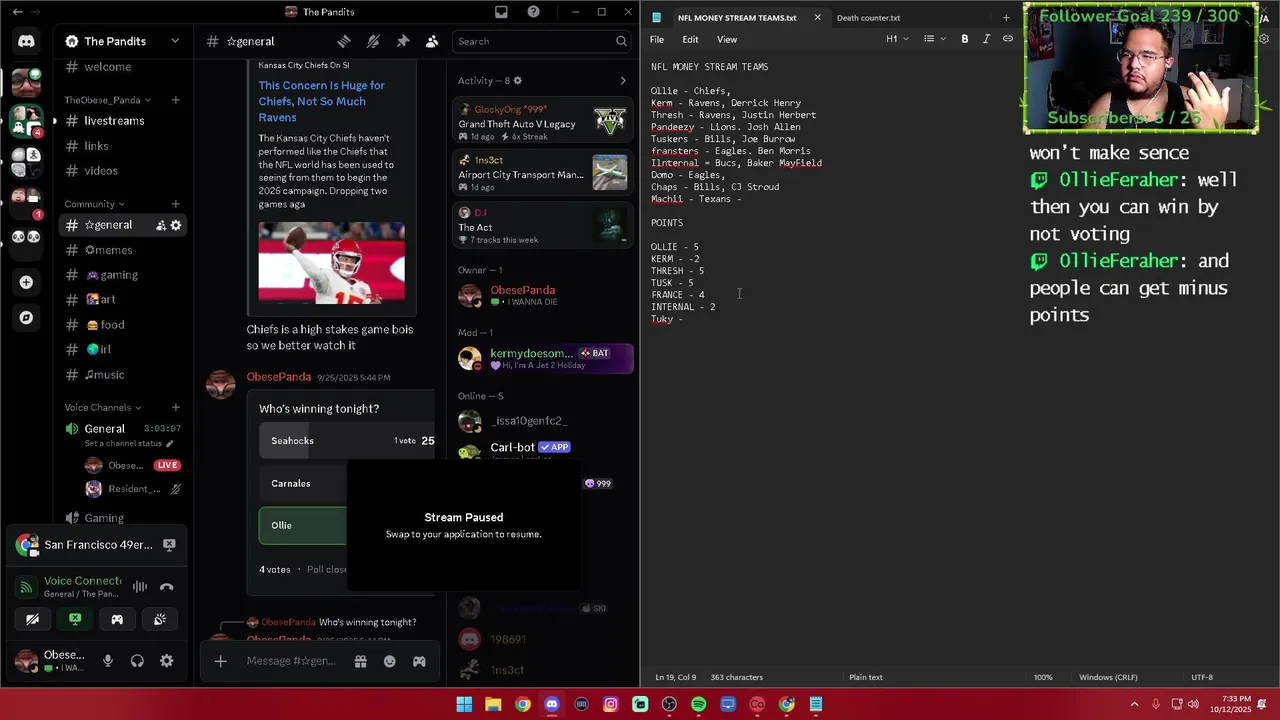Image resolution: width=1280 pixels, height=720 pixels.
Task: Expand the Activity panel chevron
Action: (x=623, y=81)
